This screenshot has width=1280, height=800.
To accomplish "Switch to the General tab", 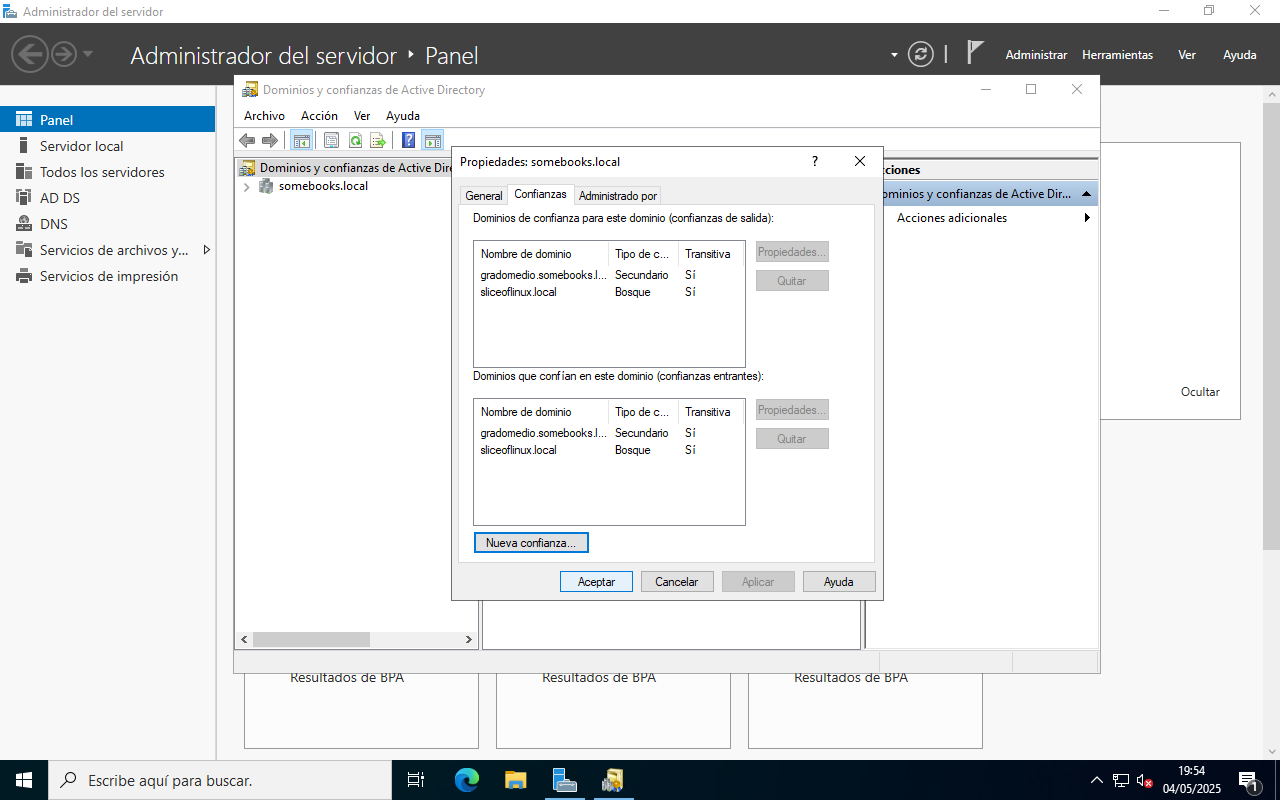I will tap(484, 196).
